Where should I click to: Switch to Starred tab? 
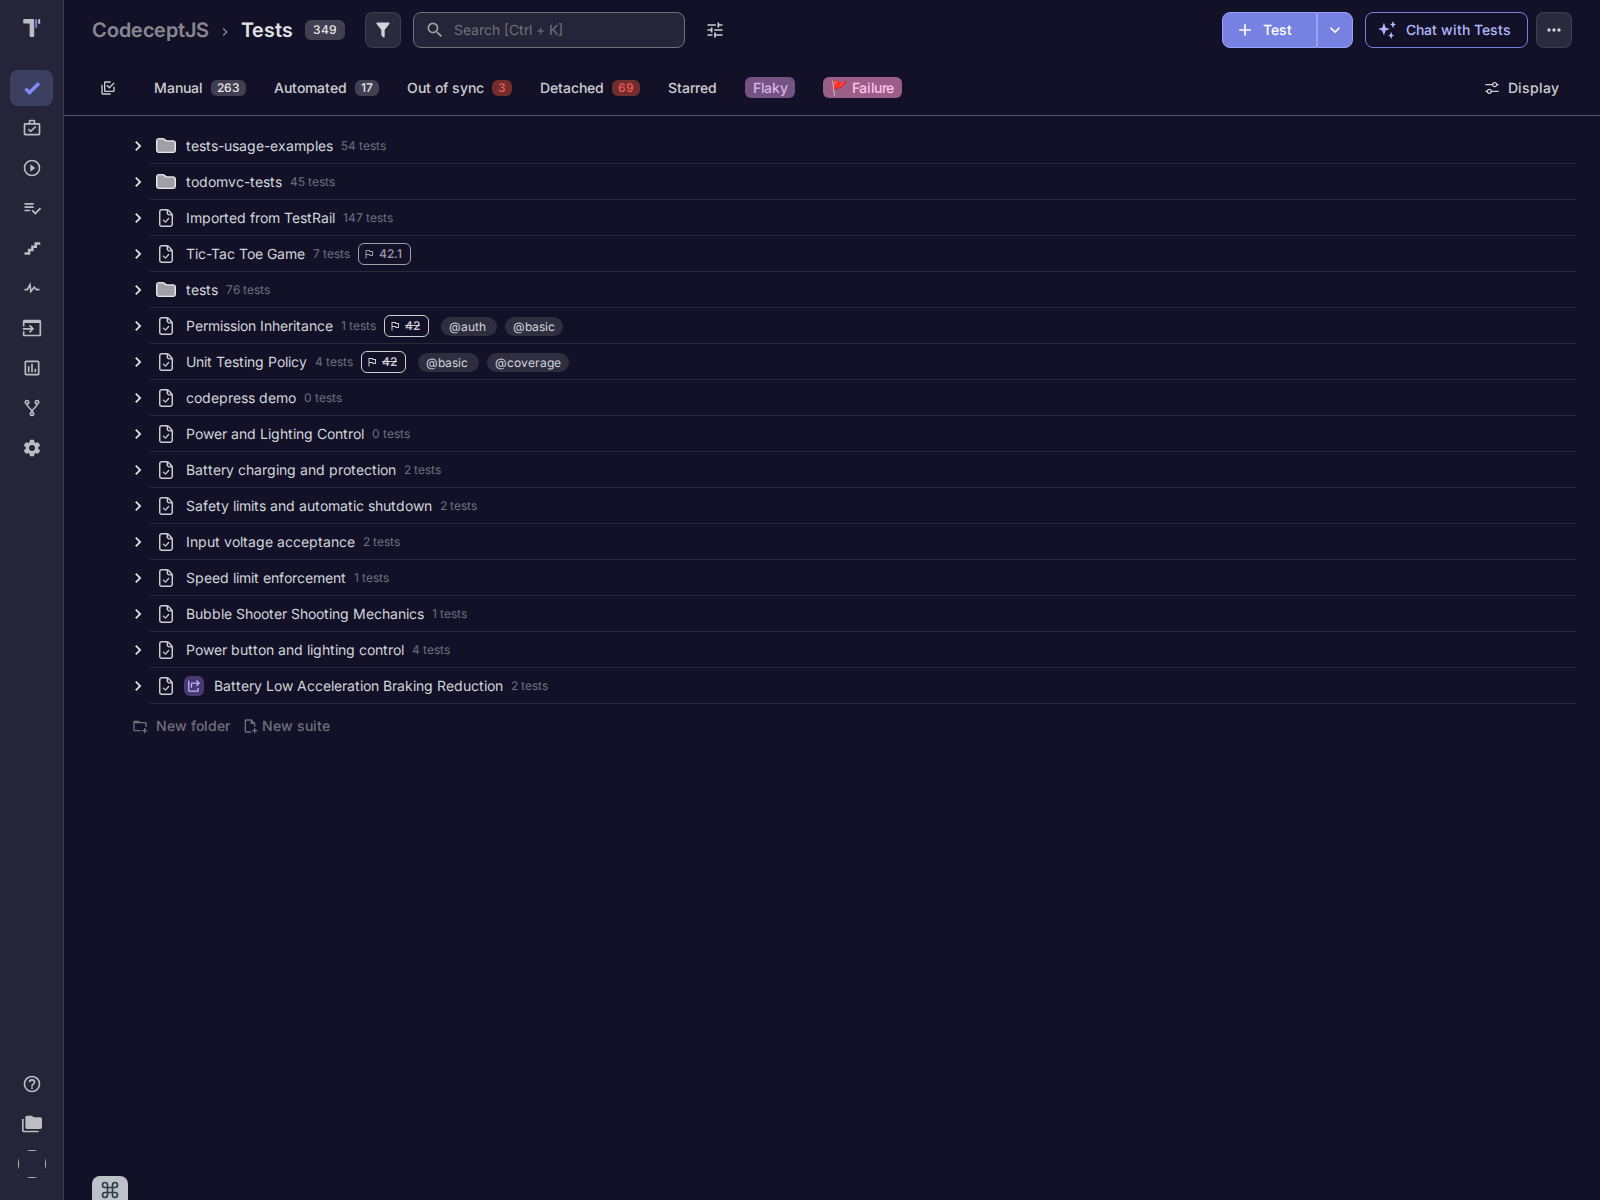tap(692, 88)
